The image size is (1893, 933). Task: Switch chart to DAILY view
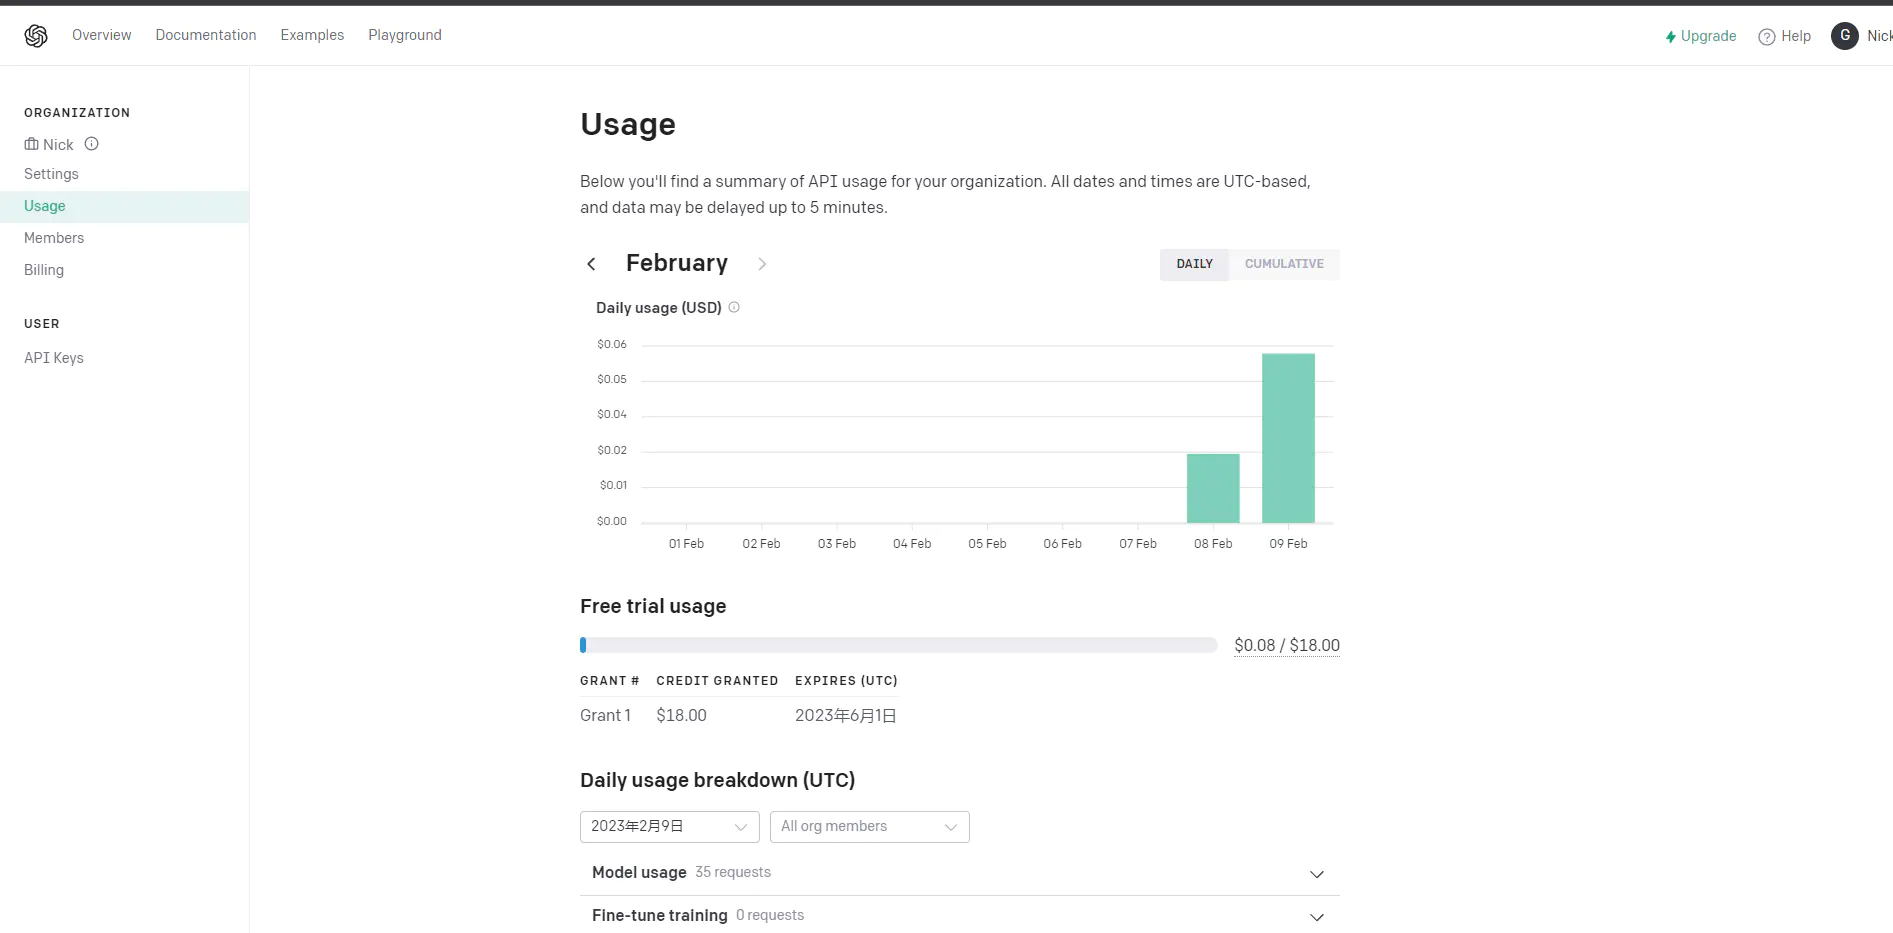[x=1194, y=264]
